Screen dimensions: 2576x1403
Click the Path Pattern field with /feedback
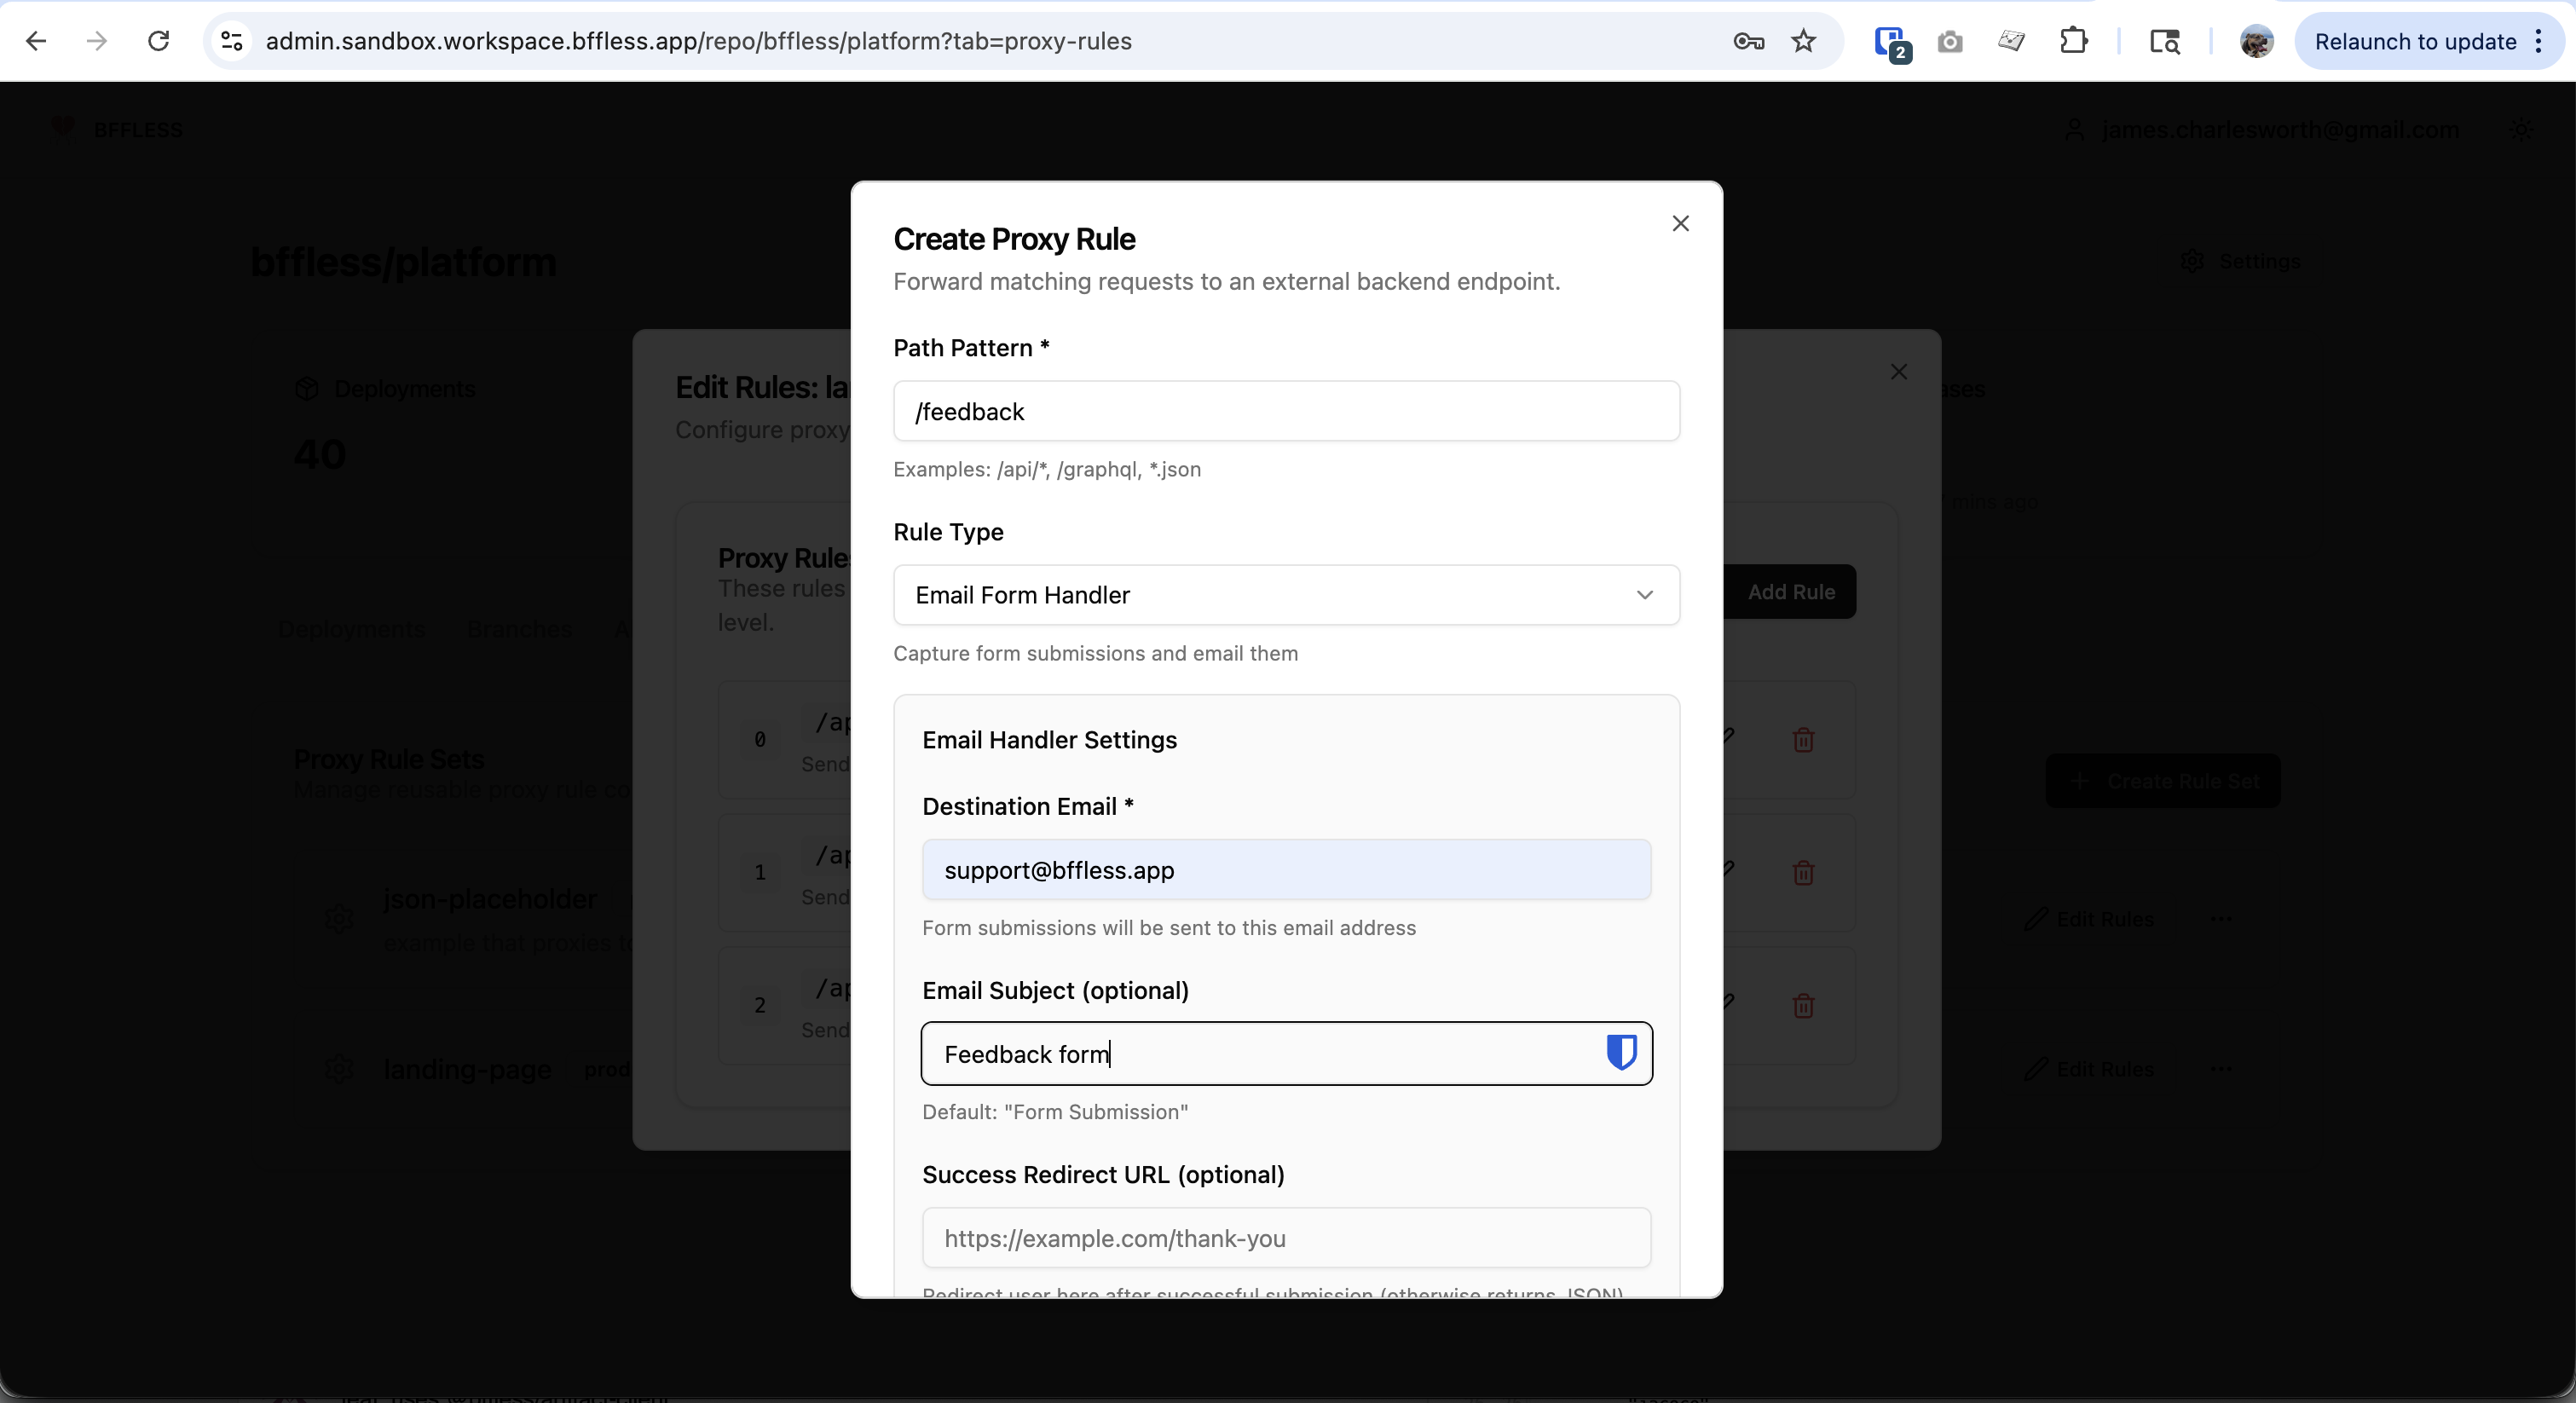(x=1285, y=411)
